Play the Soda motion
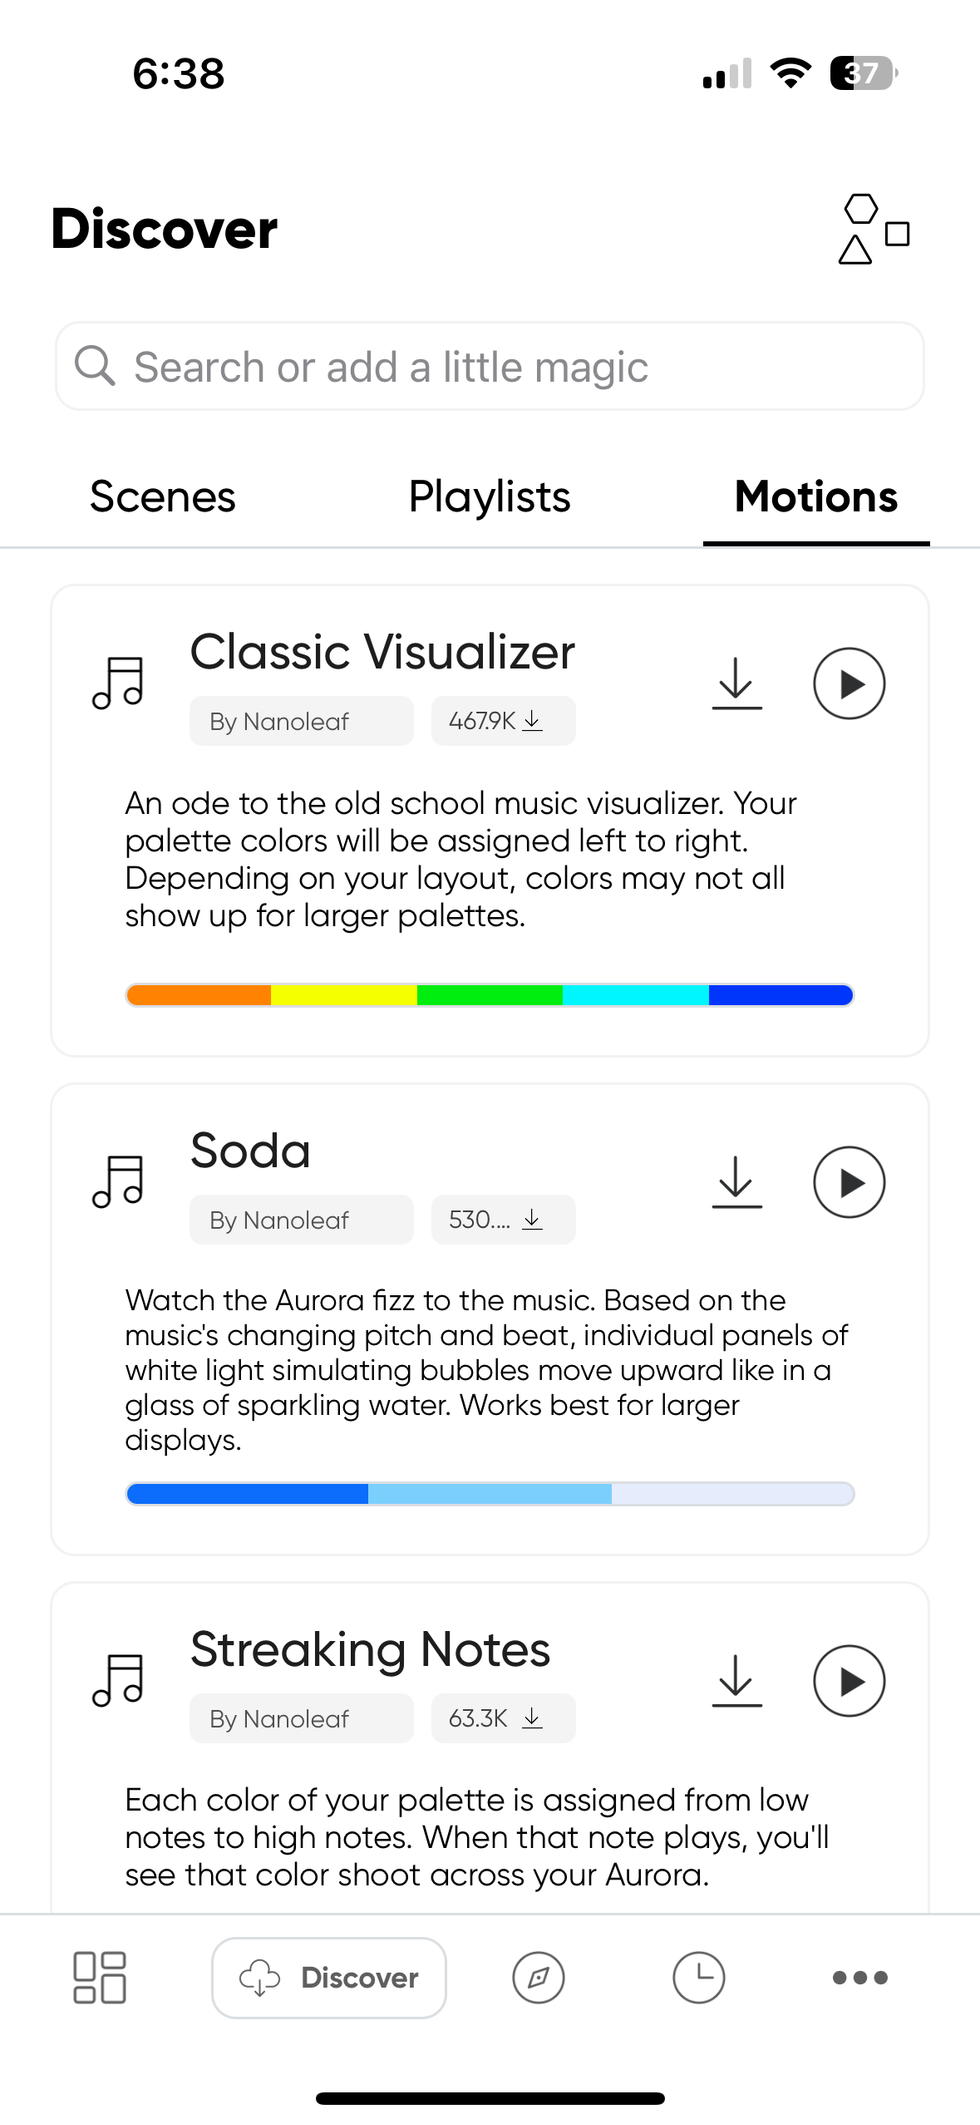 click(848, 1182)
